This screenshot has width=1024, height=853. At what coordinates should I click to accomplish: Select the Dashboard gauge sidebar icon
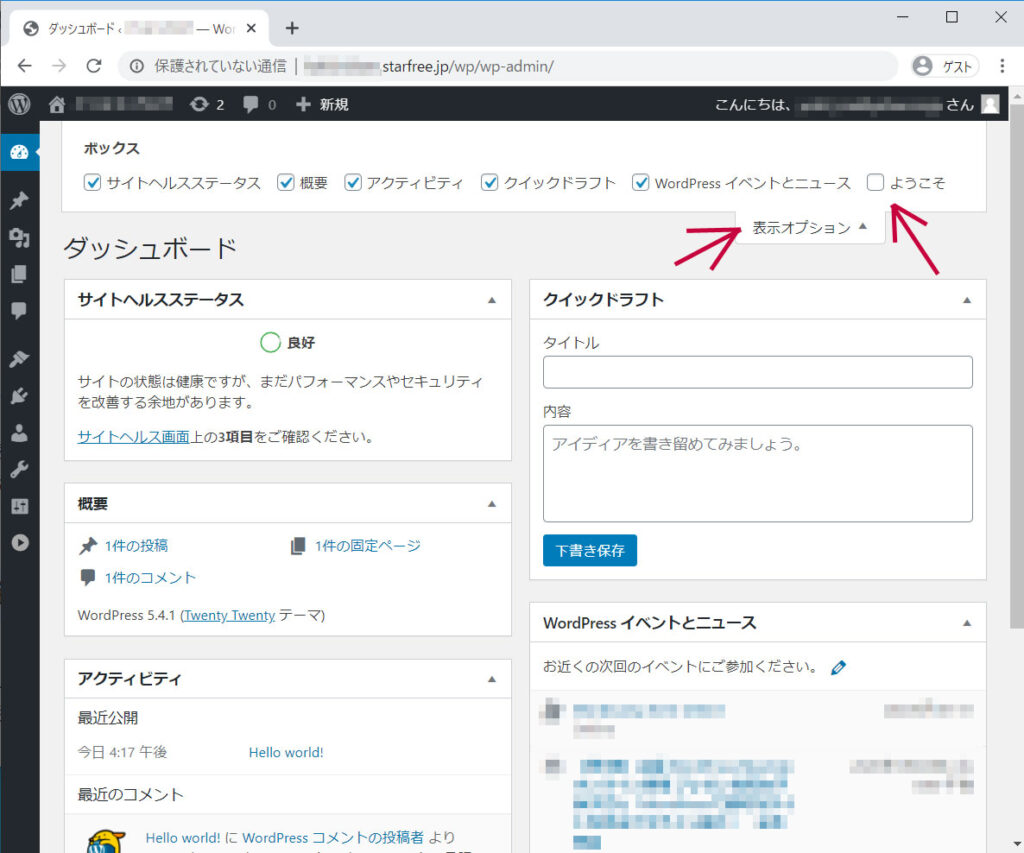(x=20, y=152)
